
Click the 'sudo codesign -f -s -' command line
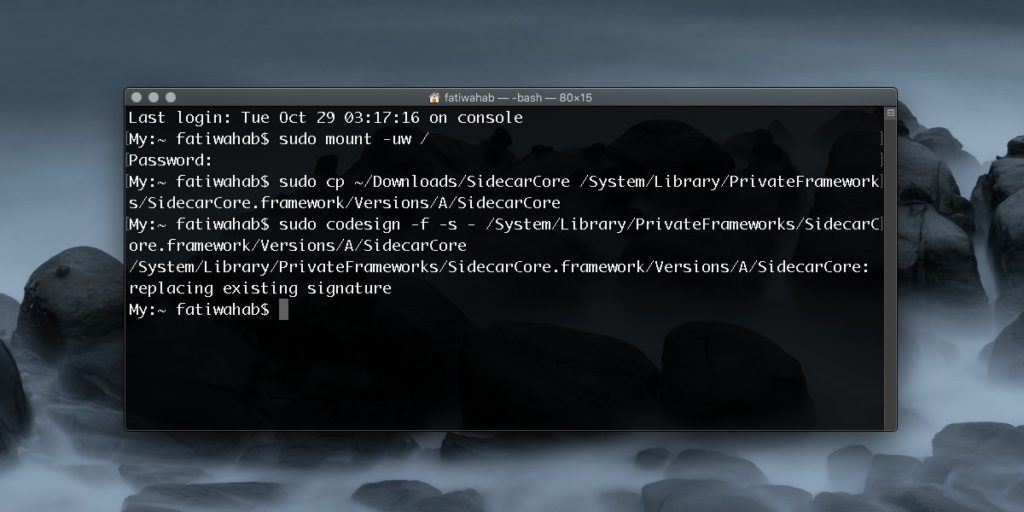(504, 225)
